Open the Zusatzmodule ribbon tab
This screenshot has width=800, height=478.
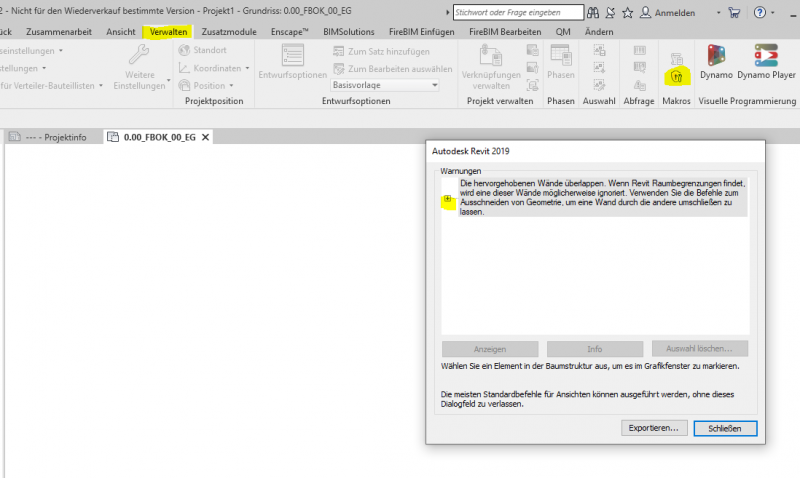[x=228, y=32]
